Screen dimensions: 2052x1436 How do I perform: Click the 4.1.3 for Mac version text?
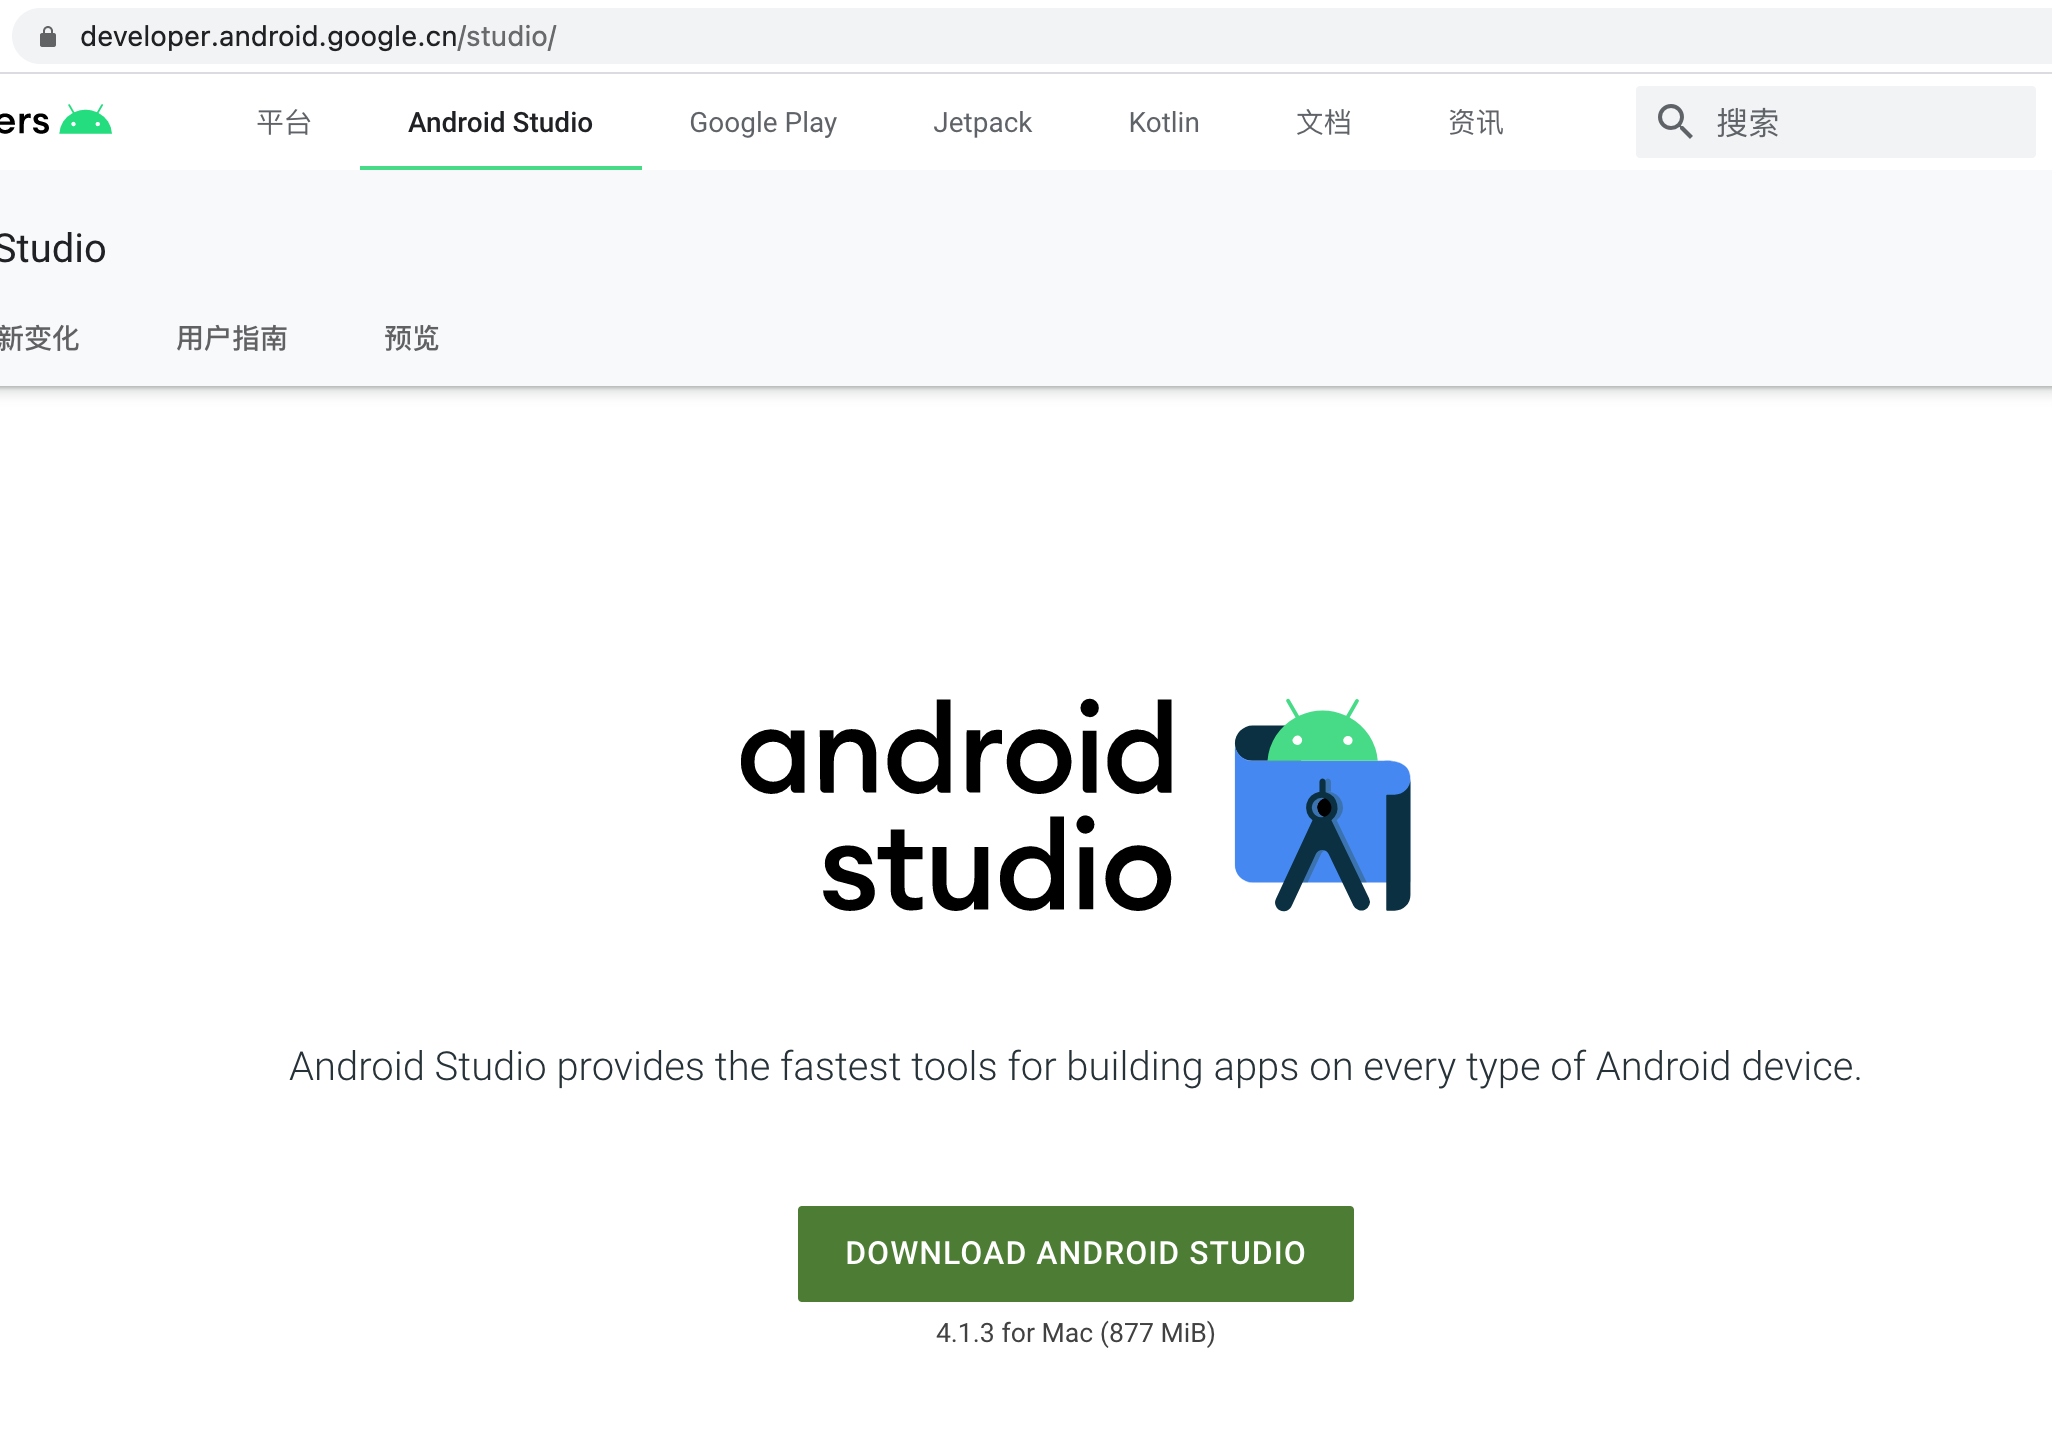1075,1333
